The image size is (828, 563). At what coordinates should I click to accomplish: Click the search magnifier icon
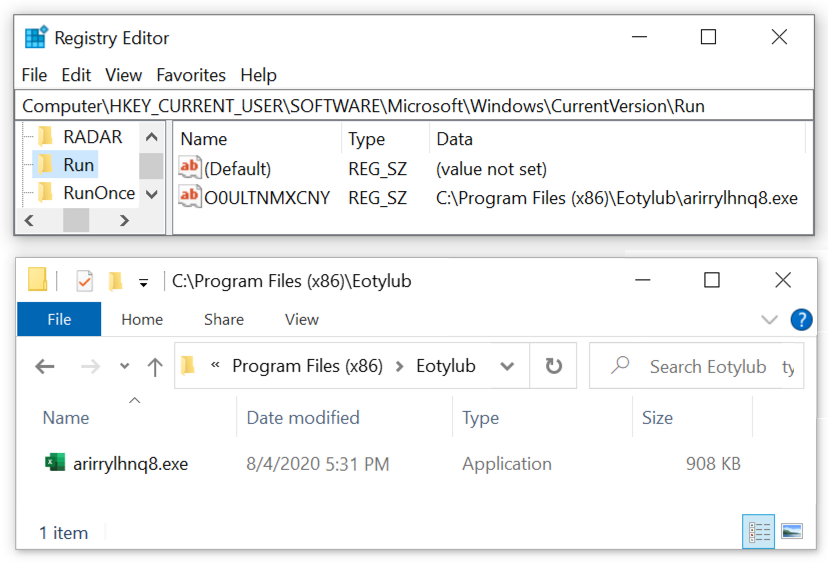(620, 365)
